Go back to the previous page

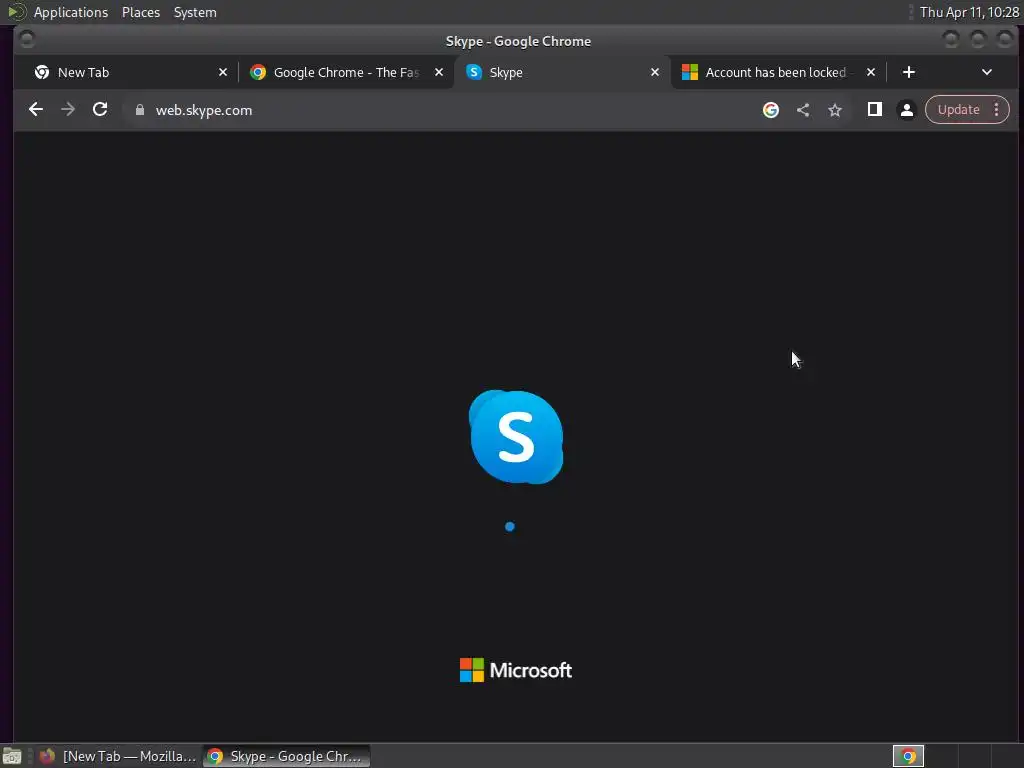(x=36, y=110)
